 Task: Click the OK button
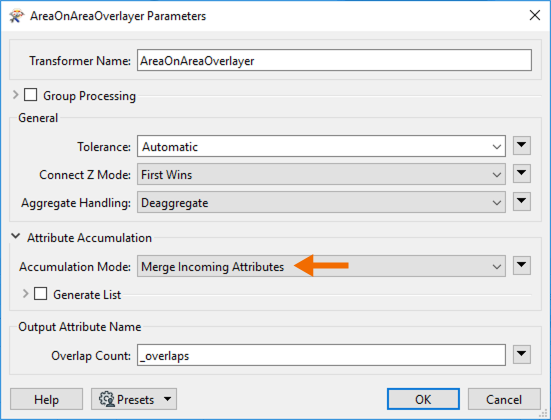pos(423,399)
